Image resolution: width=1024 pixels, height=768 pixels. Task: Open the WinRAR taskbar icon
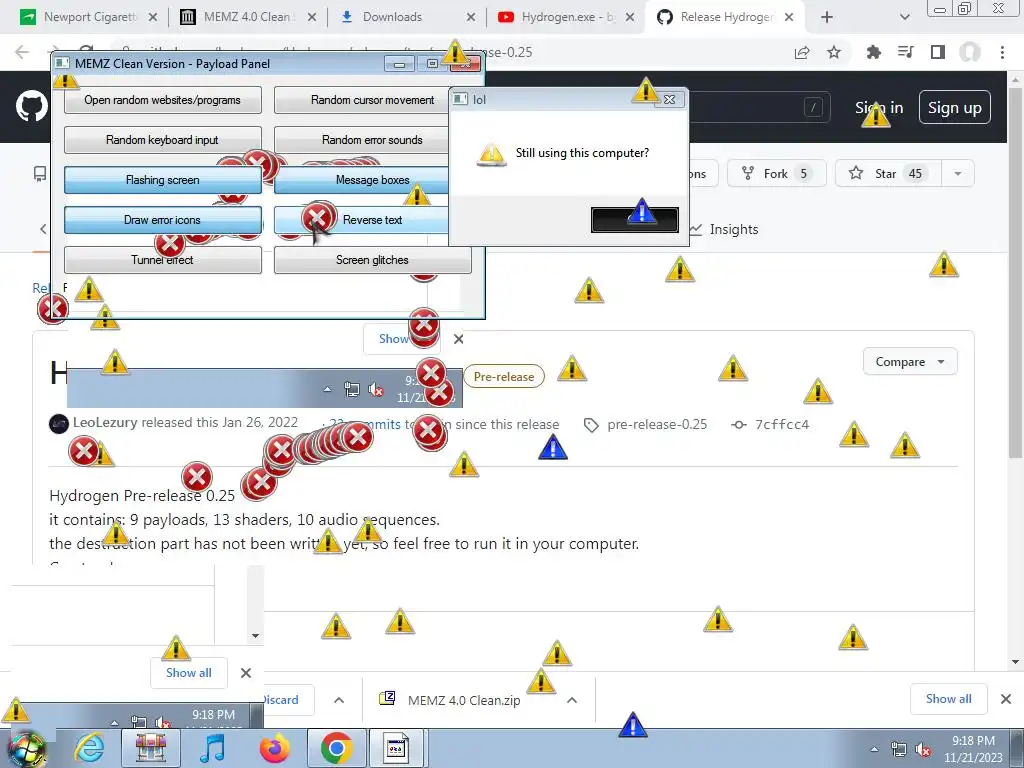coord(151,748)
